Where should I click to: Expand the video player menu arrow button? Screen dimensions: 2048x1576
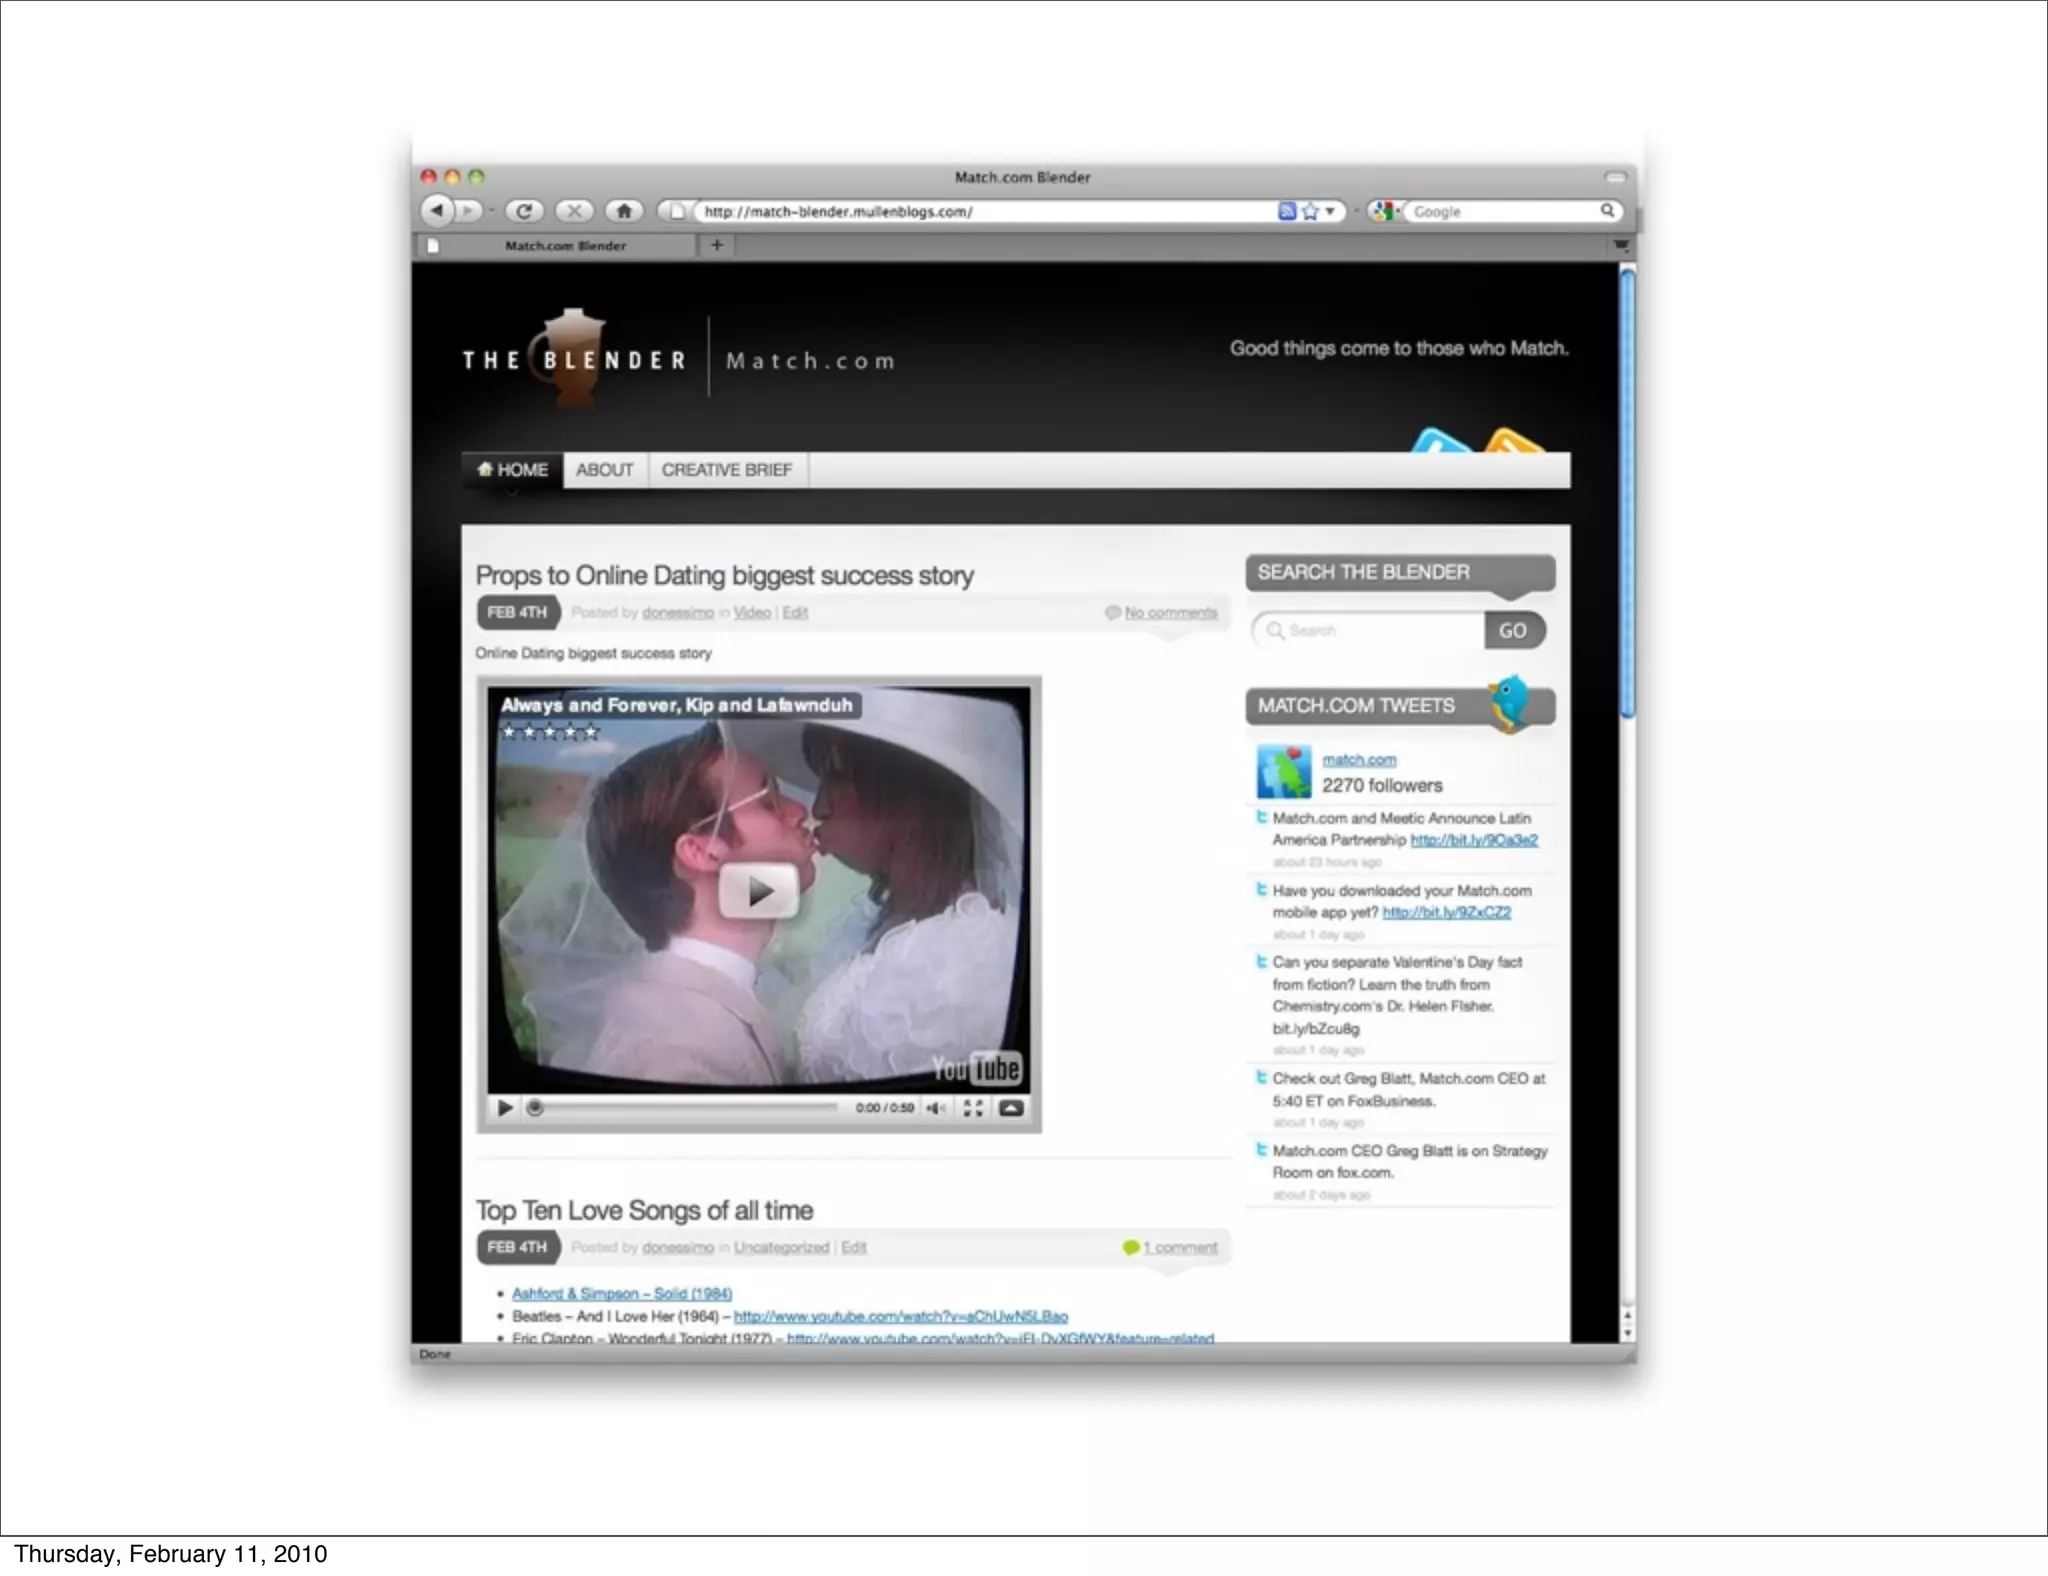1011,1108
